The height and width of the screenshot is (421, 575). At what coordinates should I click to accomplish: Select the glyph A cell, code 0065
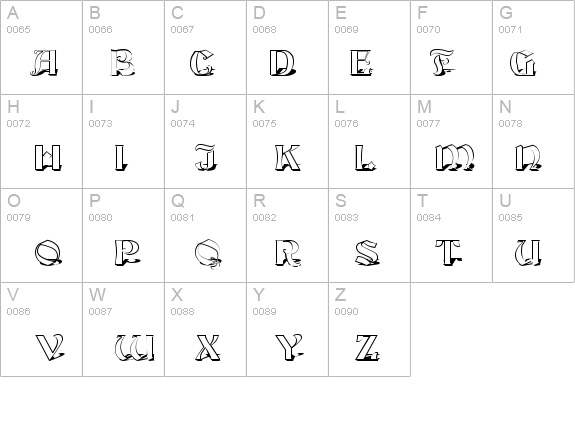[x=41, y=47]
